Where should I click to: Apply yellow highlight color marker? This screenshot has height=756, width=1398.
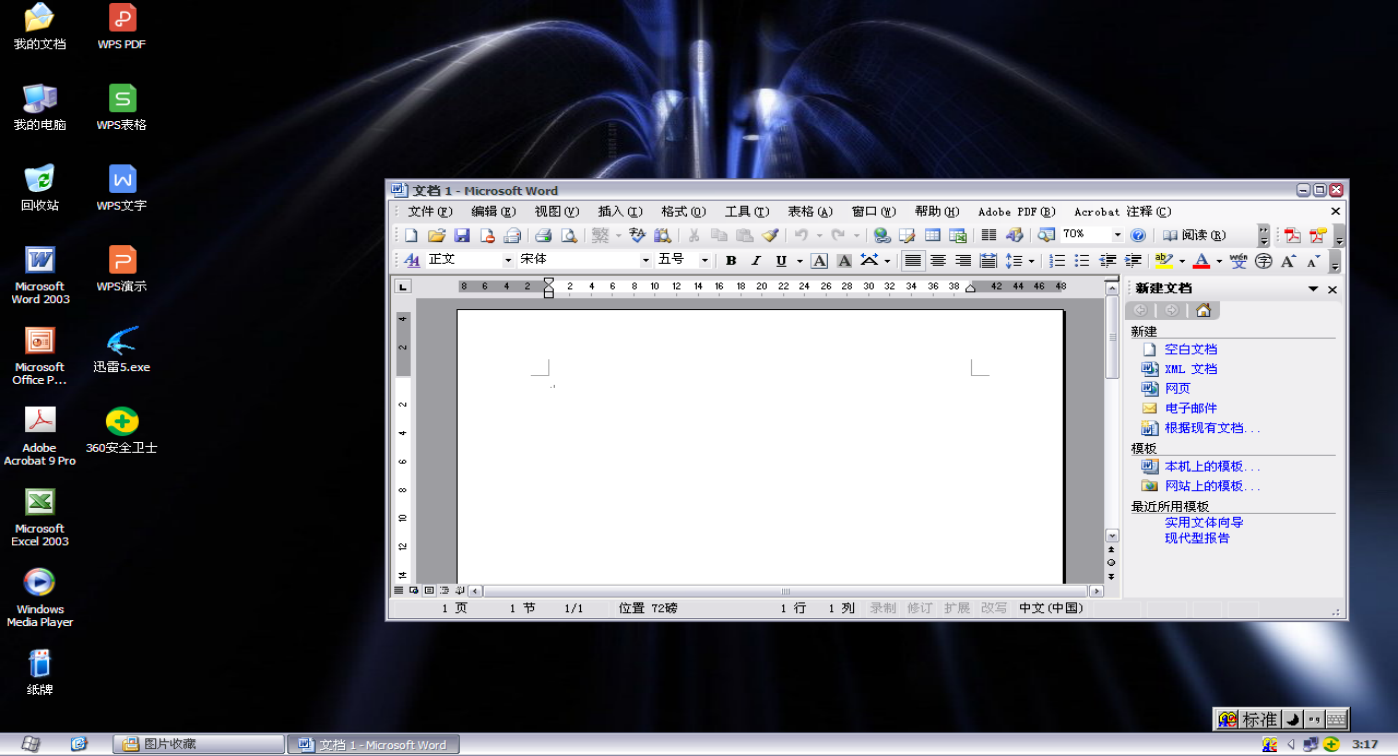coord(1163,260)
